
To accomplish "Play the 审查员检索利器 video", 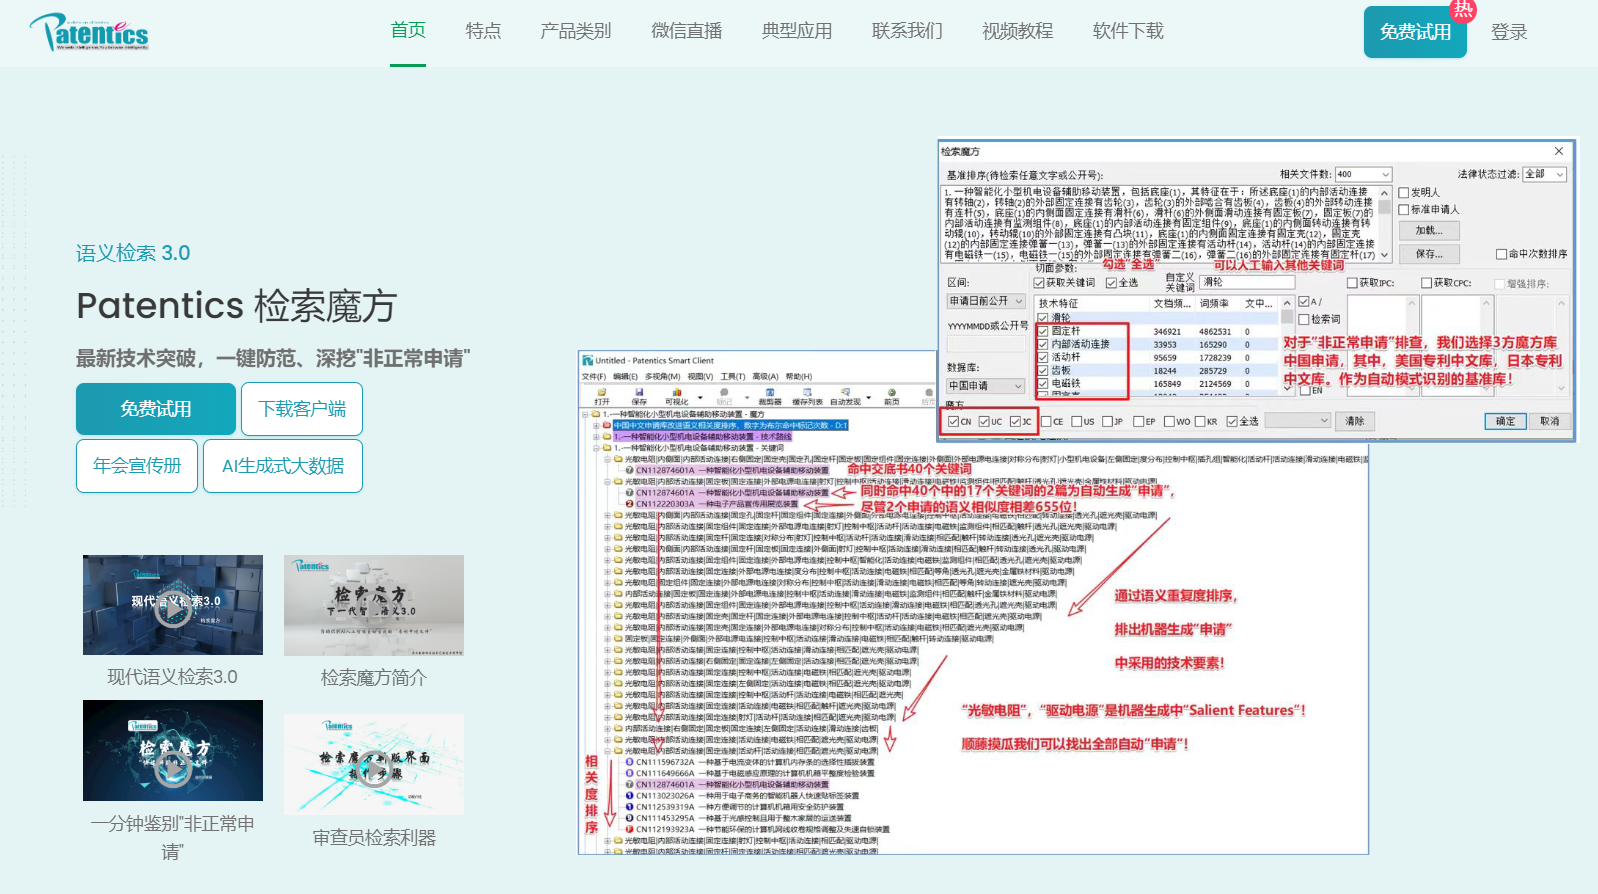I will pyautogui.click(x=374, y=764).
